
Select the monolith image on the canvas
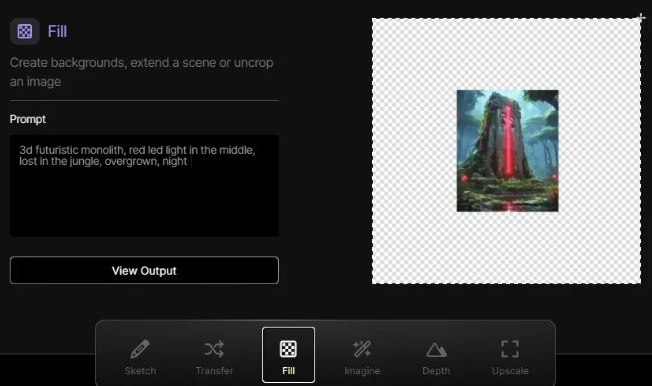(507, 151)
